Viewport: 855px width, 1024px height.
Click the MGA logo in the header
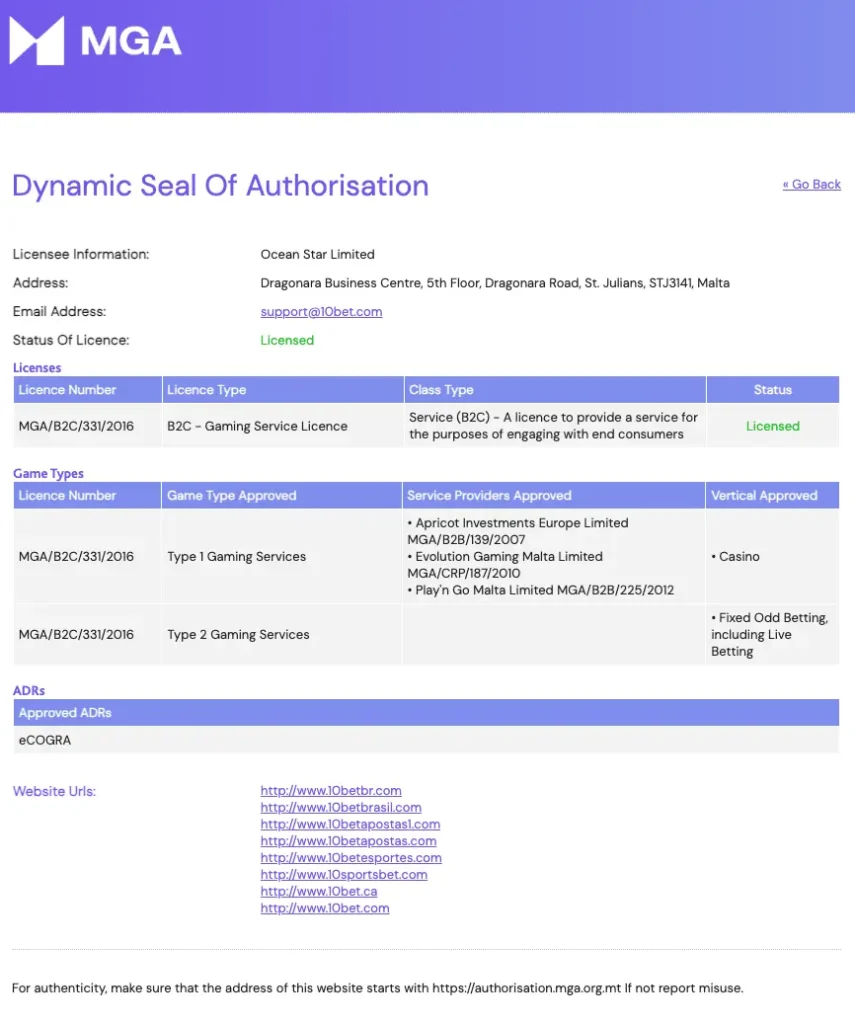pos(95,41)
